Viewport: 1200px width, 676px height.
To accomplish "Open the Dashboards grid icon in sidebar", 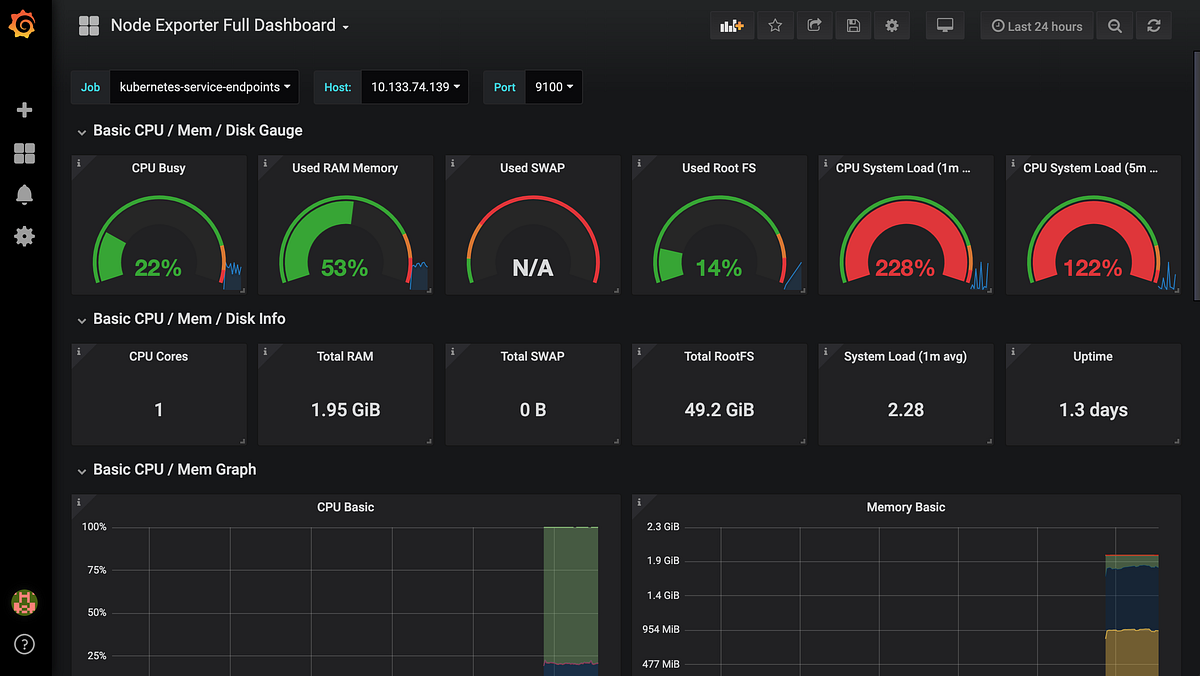I will [25, 153].
